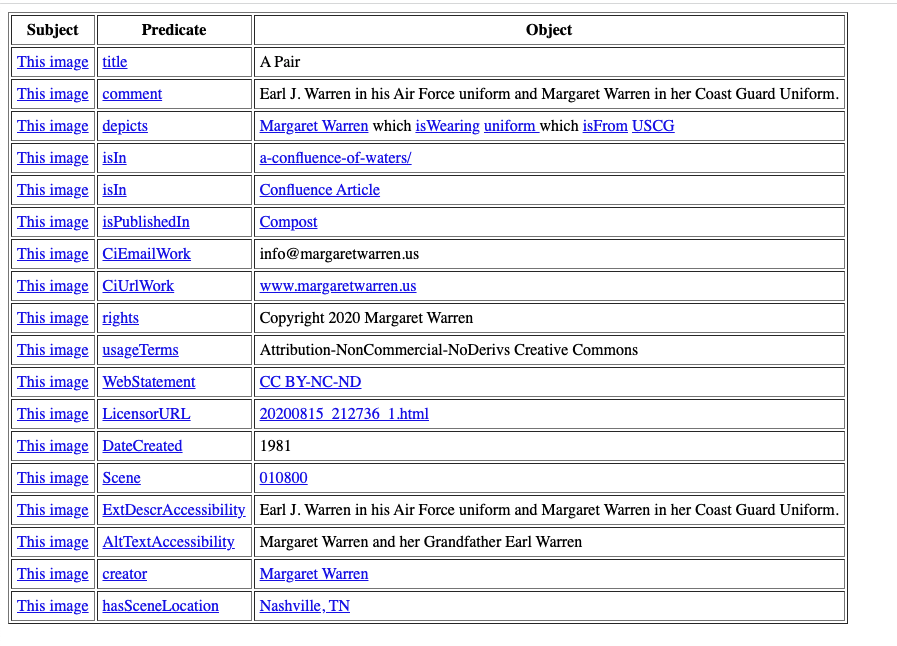Click 'isIn' in the a-confluence-of-waters/ row

(114, 158)
